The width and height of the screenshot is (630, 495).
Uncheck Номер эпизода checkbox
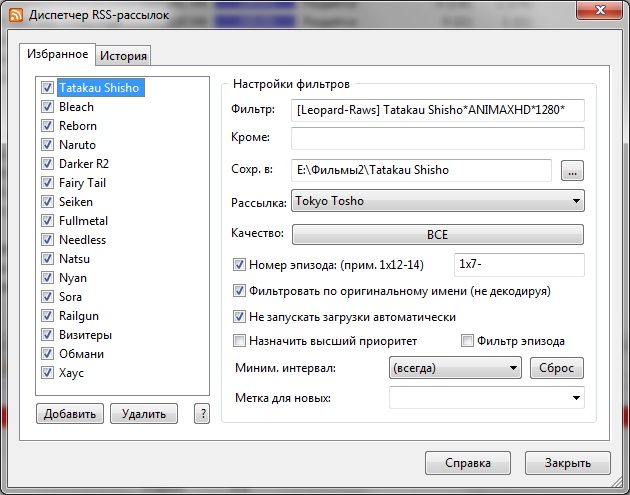[x=239, y=265]
